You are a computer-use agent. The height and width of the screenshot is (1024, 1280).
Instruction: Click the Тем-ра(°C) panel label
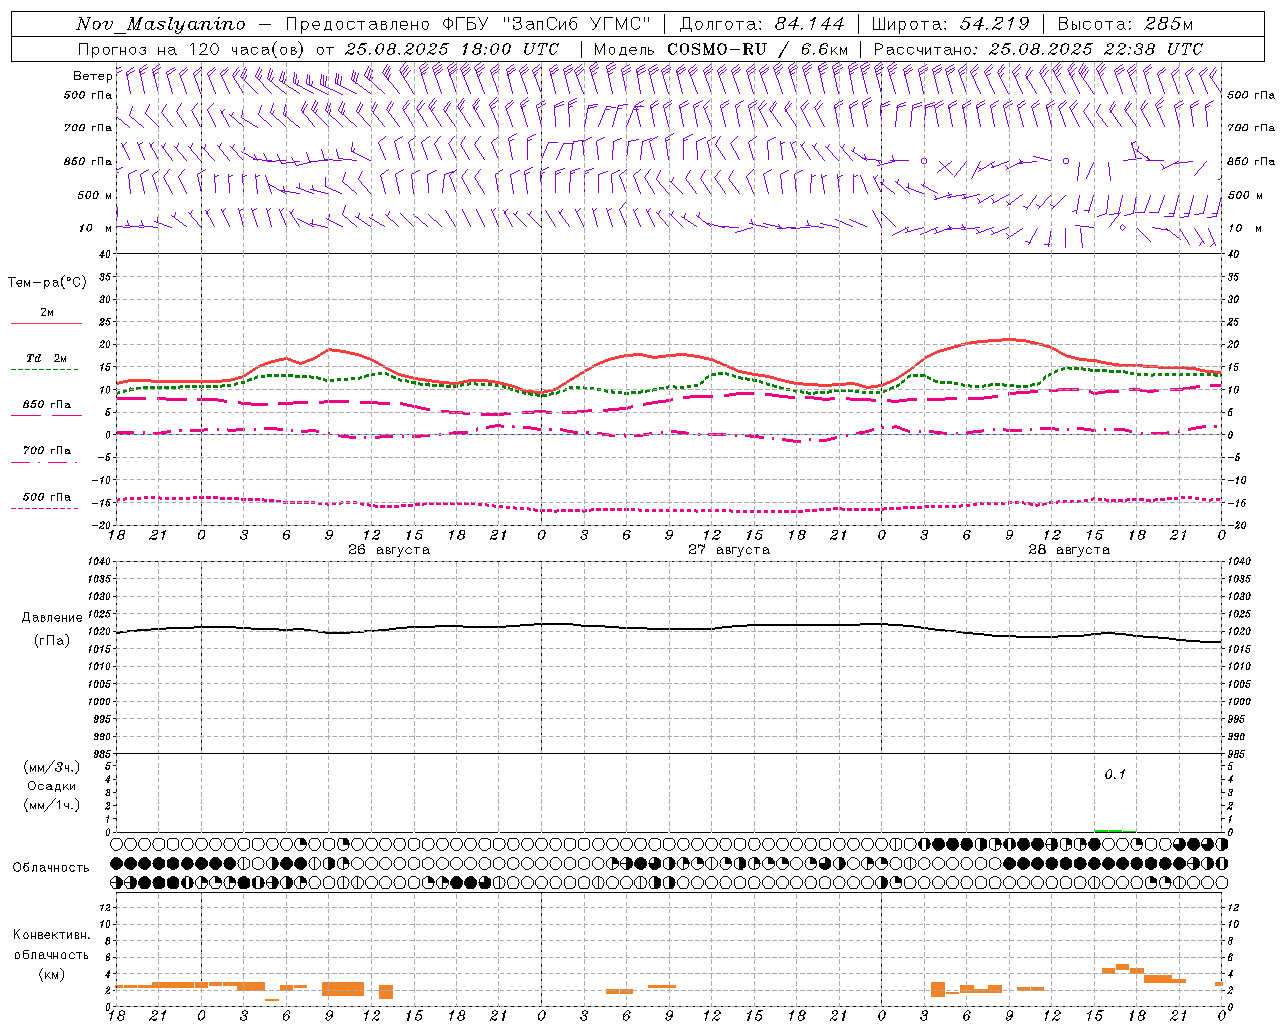[47, 283]
